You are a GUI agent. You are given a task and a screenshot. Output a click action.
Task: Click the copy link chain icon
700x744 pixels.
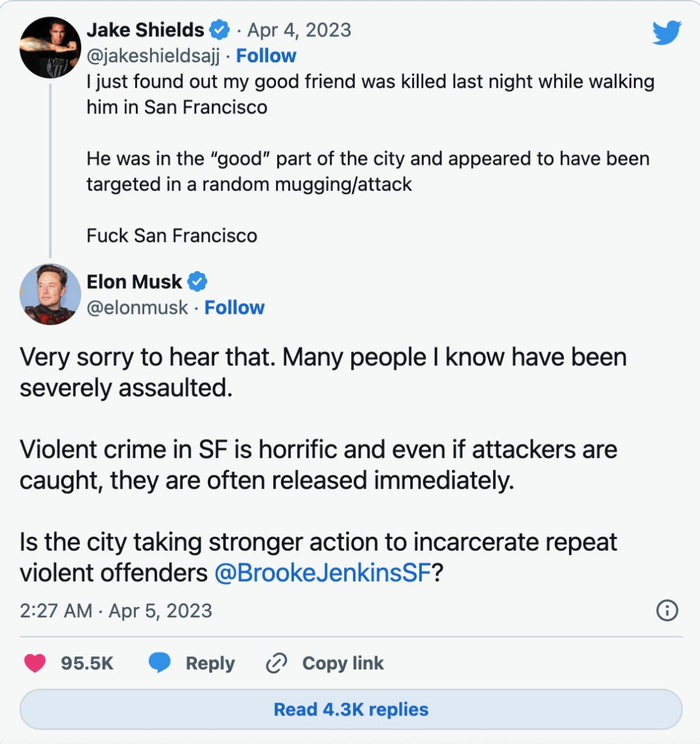(277, 663)
